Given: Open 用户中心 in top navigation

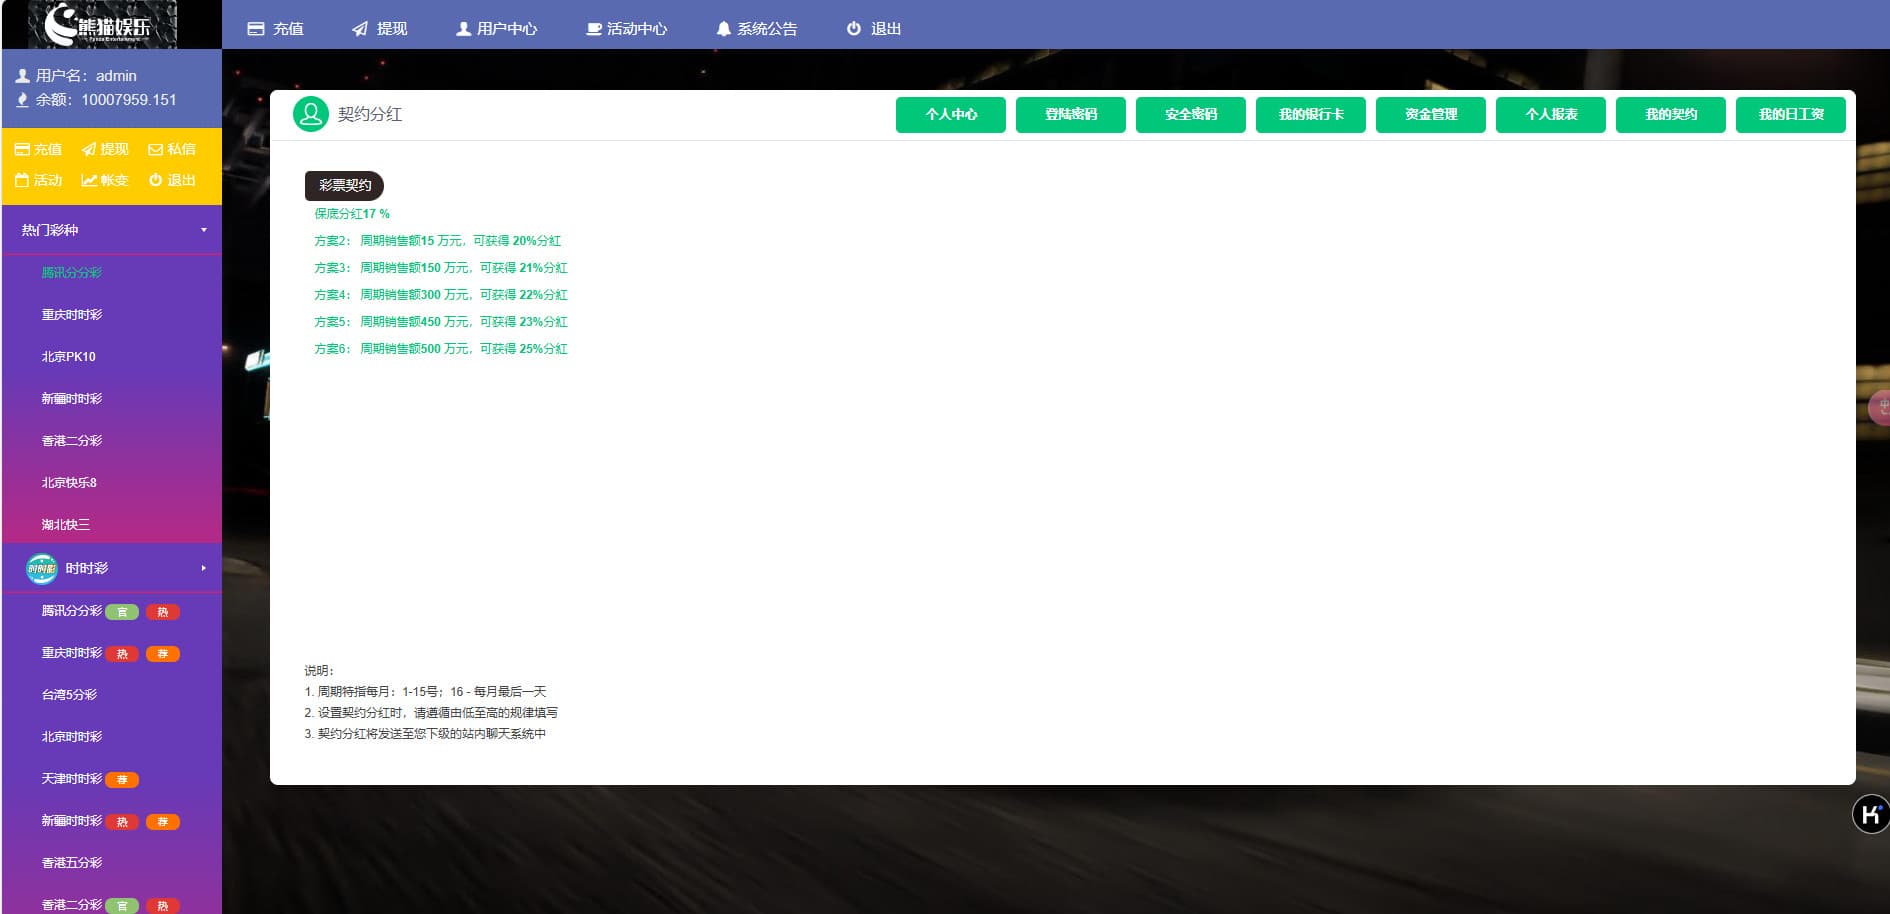Looking at the screenshot, I should click(497, 29).
